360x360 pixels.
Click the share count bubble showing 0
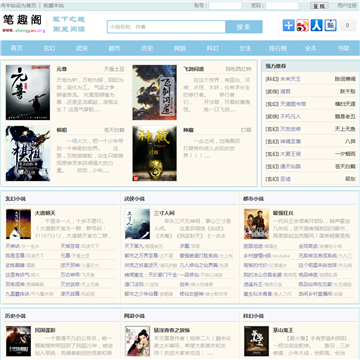[348, 25]
